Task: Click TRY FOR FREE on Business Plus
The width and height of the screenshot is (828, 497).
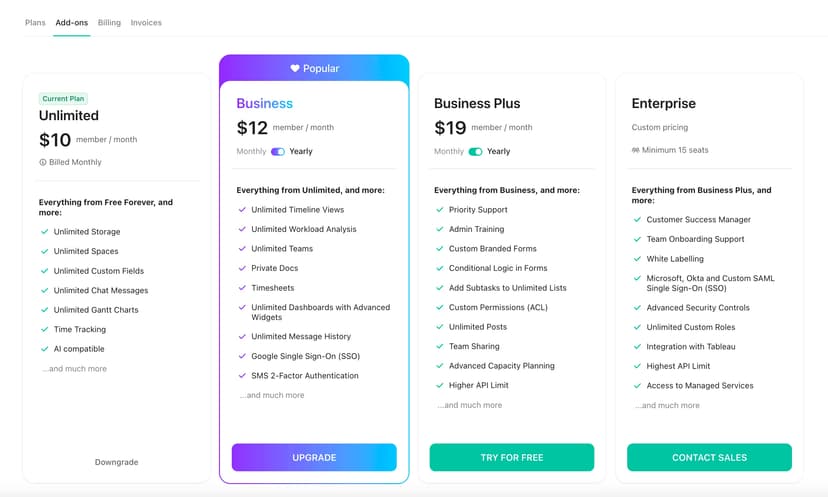Action: click(x=512, y=457)
